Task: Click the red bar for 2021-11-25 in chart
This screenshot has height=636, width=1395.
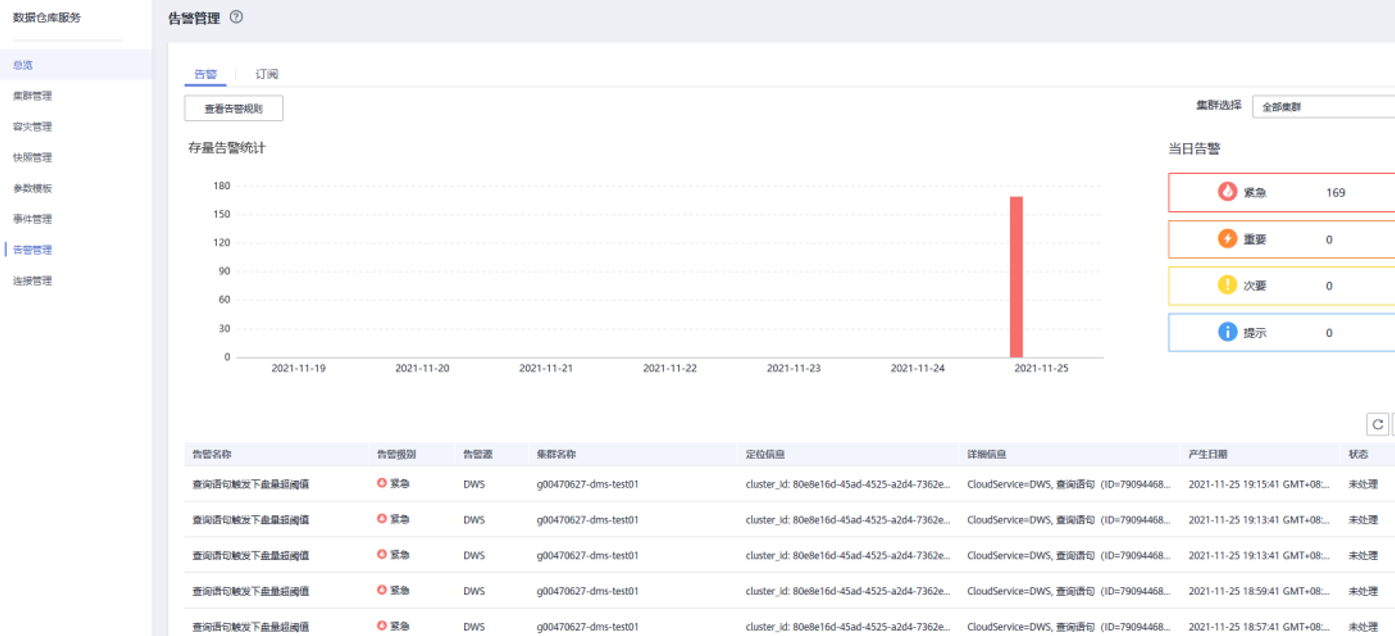Action: click(x=1016, y=277)
